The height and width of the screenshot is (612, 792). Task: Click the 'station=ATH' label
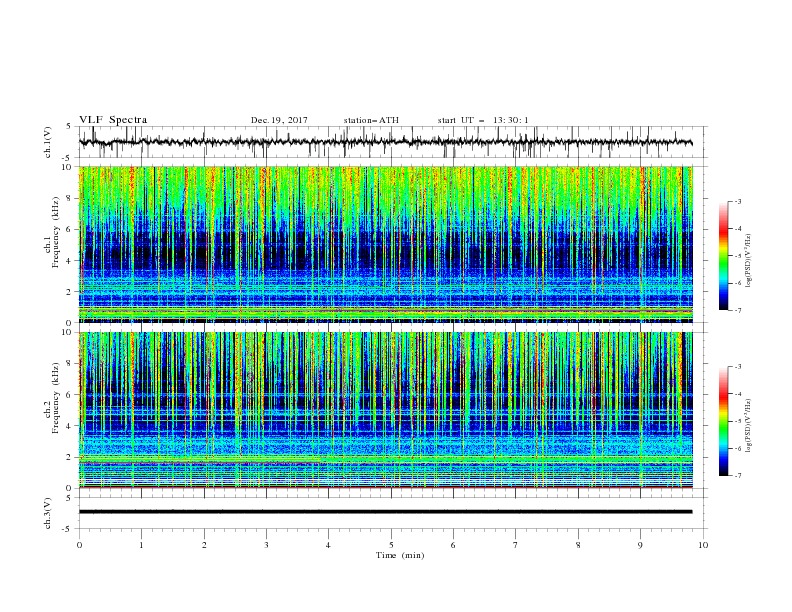point(371,120)
